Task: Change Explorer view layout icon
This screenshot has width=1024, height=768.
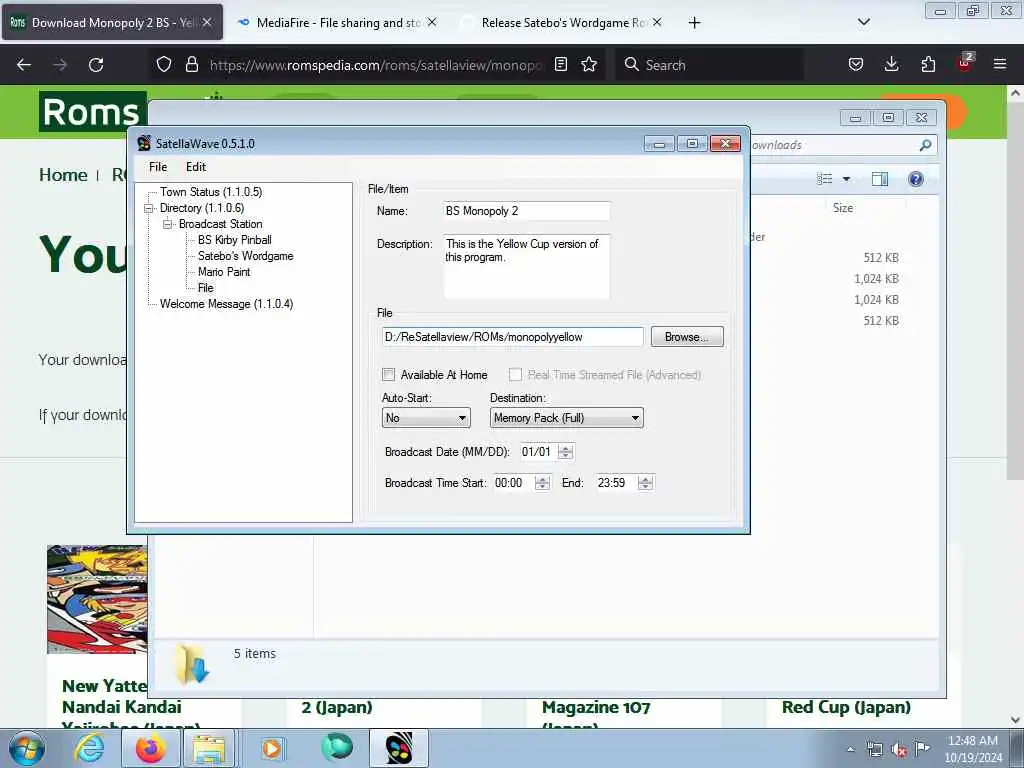Action: [825, 179]
